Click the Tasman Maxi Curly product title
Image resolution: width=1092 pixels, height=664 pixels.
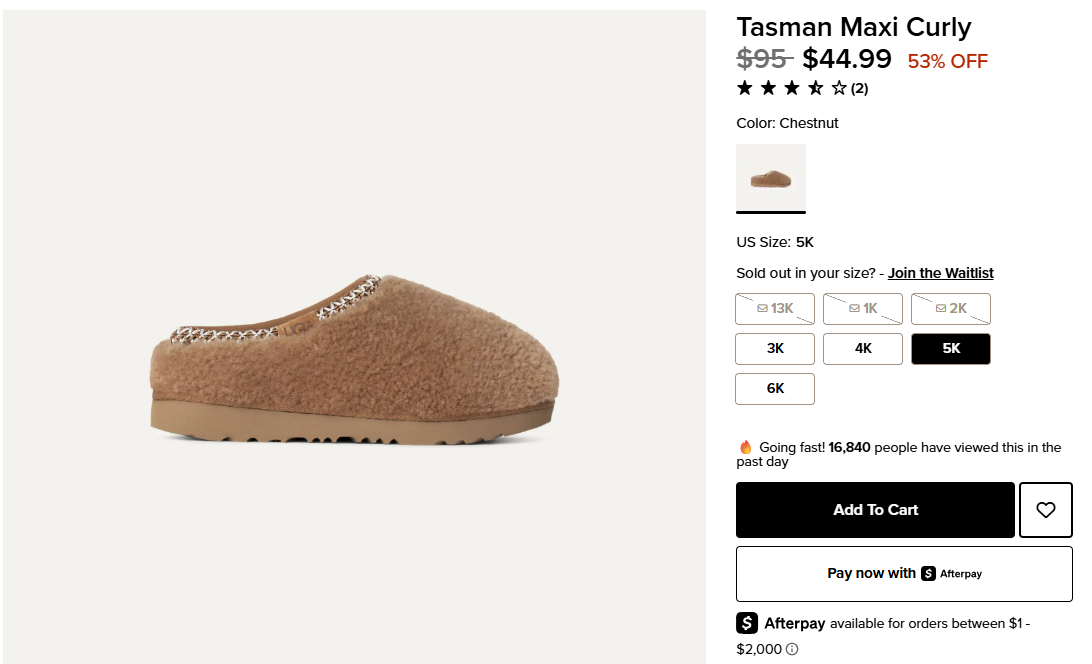point(853,27)
